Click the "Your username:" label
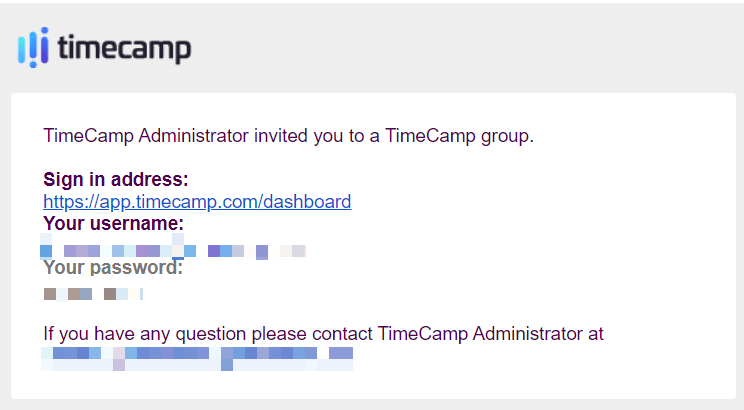This screenshot has width=744, height=410. (x=113, y=223)
